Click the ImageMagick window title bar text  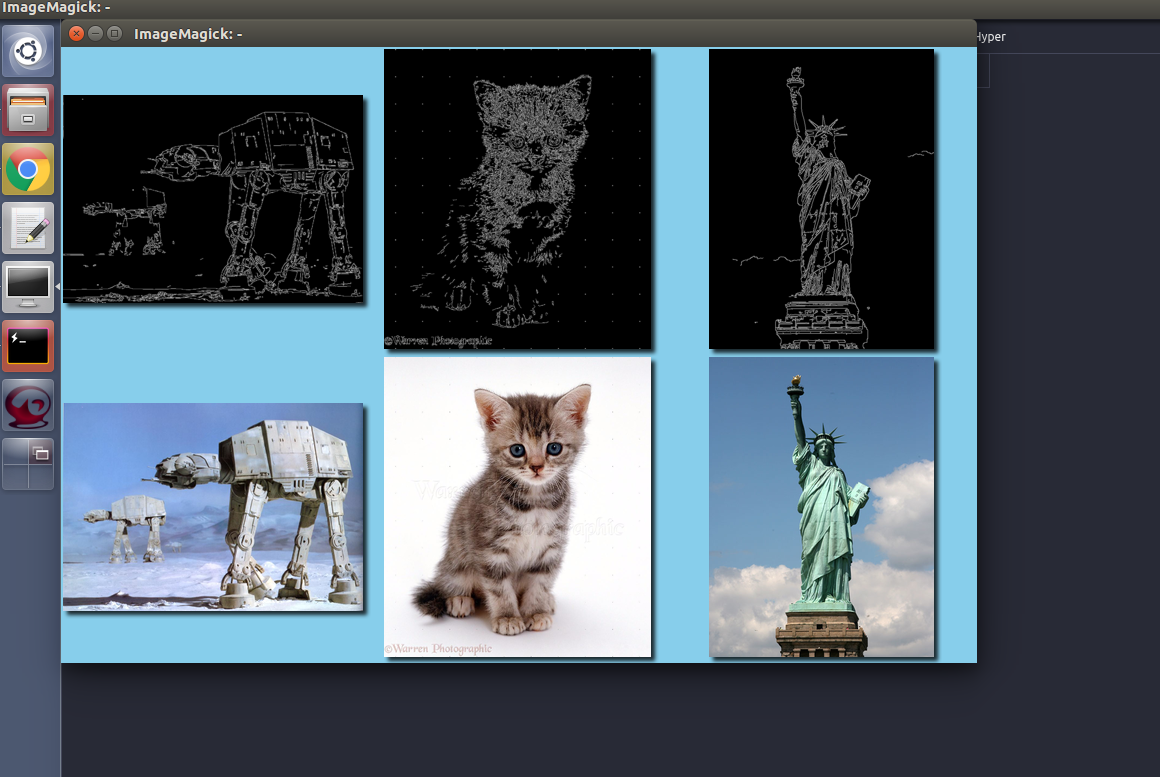click(188, 34)
